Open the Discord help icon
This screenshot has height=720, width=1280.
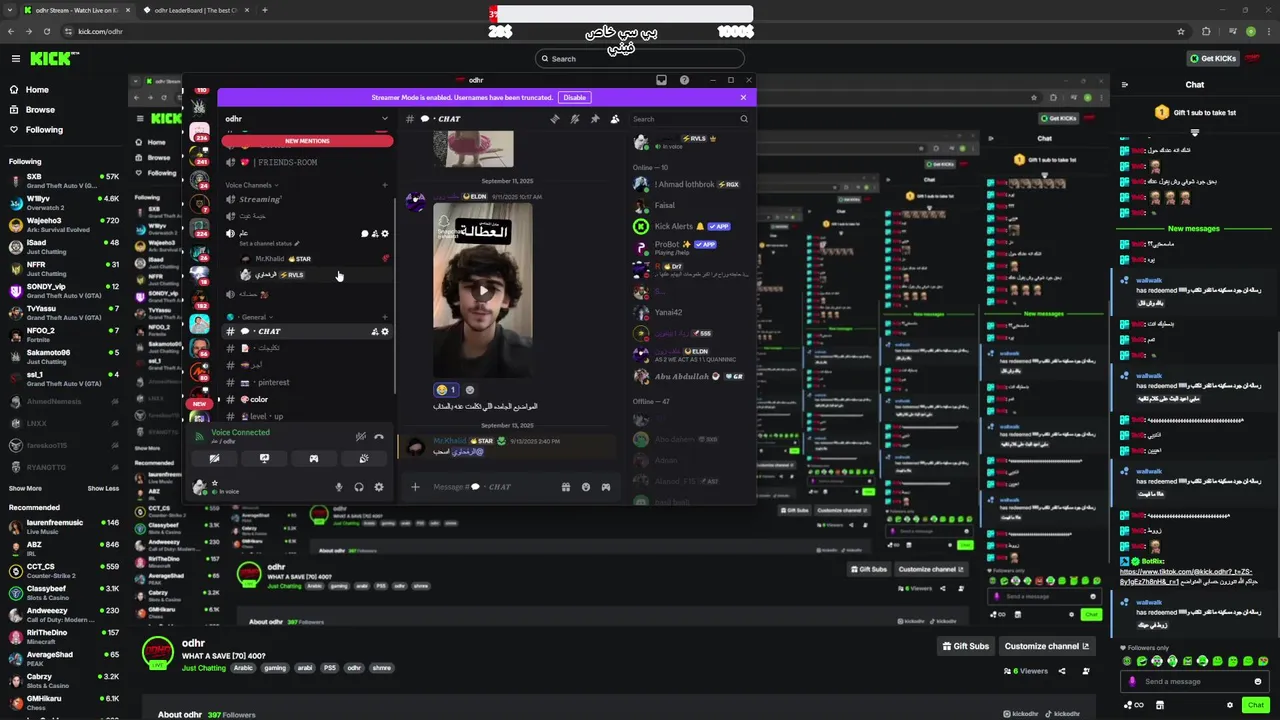click(x=685, y=80)
